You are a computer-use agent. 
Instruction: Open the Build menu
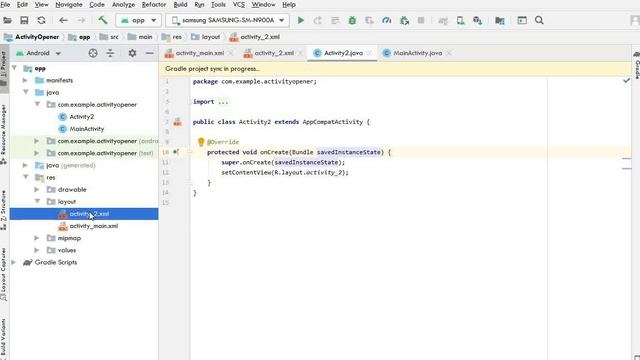[x=180, y=5]
